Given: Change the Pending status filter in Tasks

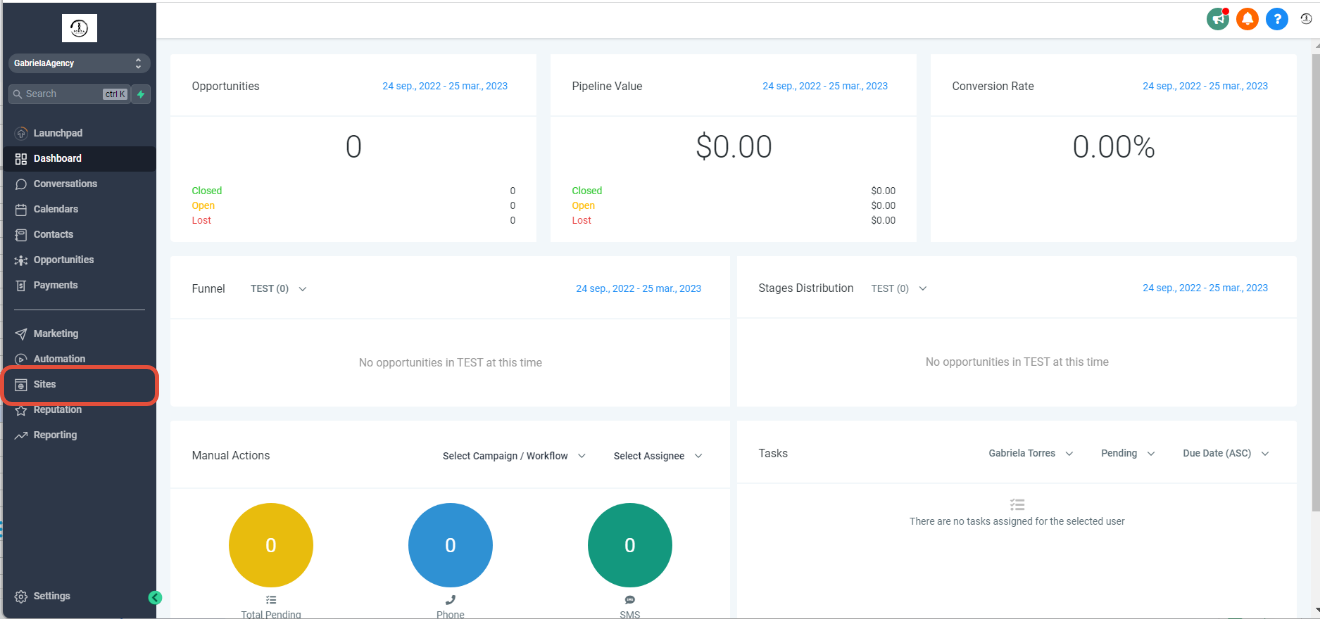Looking at the screenshot, I should click(1126, 453).
